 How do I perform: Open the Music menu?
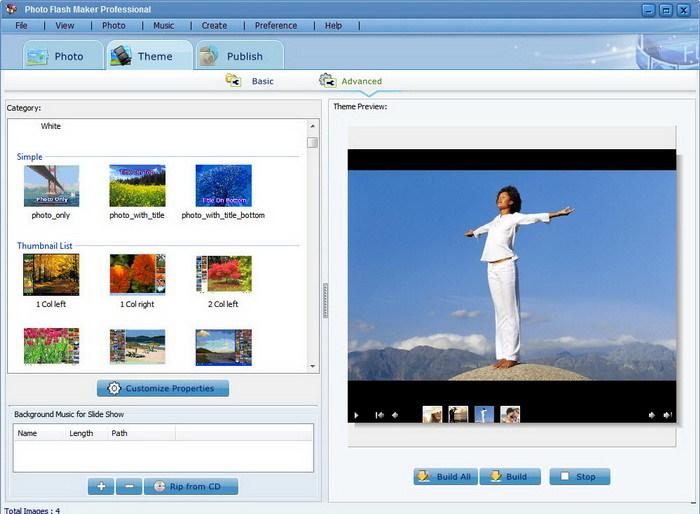click(x=163, y=25)
